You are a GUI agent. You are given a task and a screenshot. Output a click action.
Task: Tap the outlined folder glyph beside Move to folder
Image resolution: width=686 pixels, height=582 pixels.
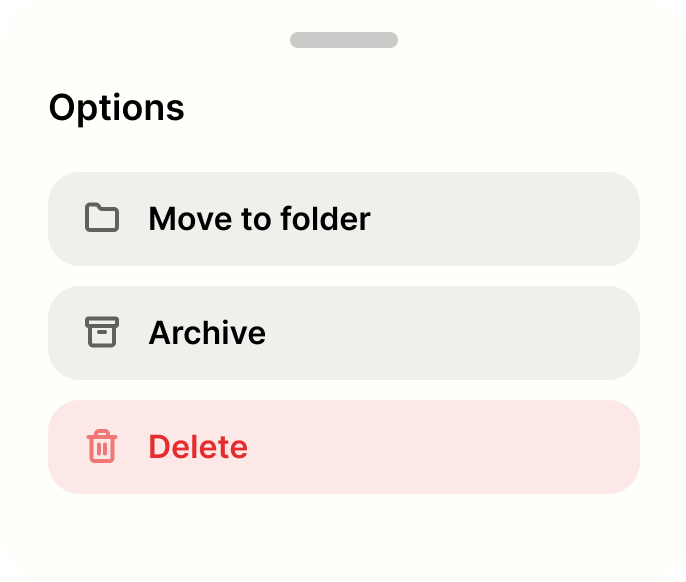click(x=102, y=218)
